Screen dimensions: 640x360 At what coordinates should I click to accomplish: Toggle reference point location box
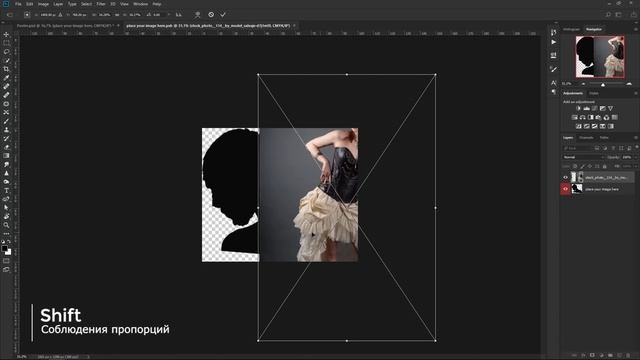tap(27, 15)
